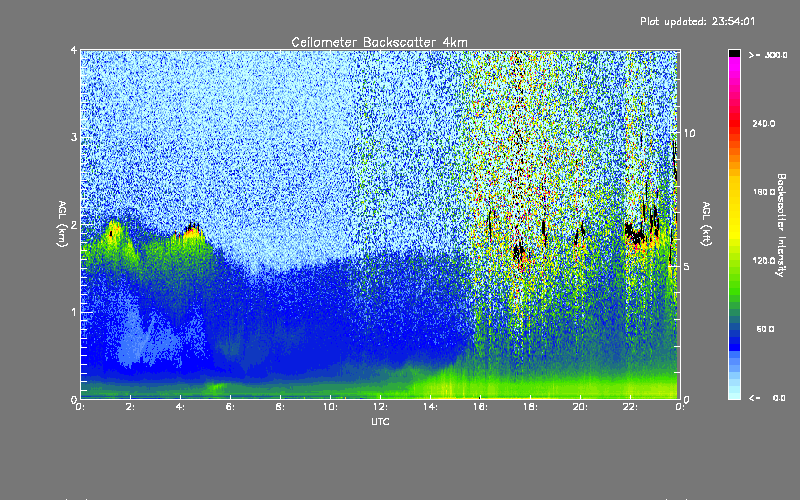Select the 'UTC' time axis label
Screen dimensions: 800x500
click(380, 421)
